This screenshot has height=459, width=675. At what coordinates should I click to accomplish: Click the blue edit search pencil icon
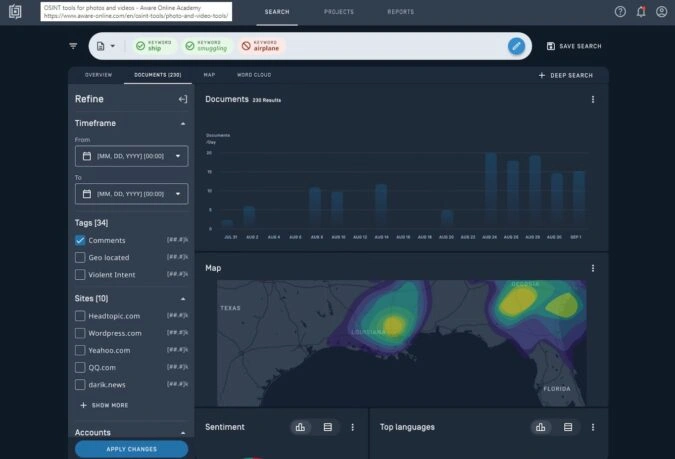coord(516,46)
